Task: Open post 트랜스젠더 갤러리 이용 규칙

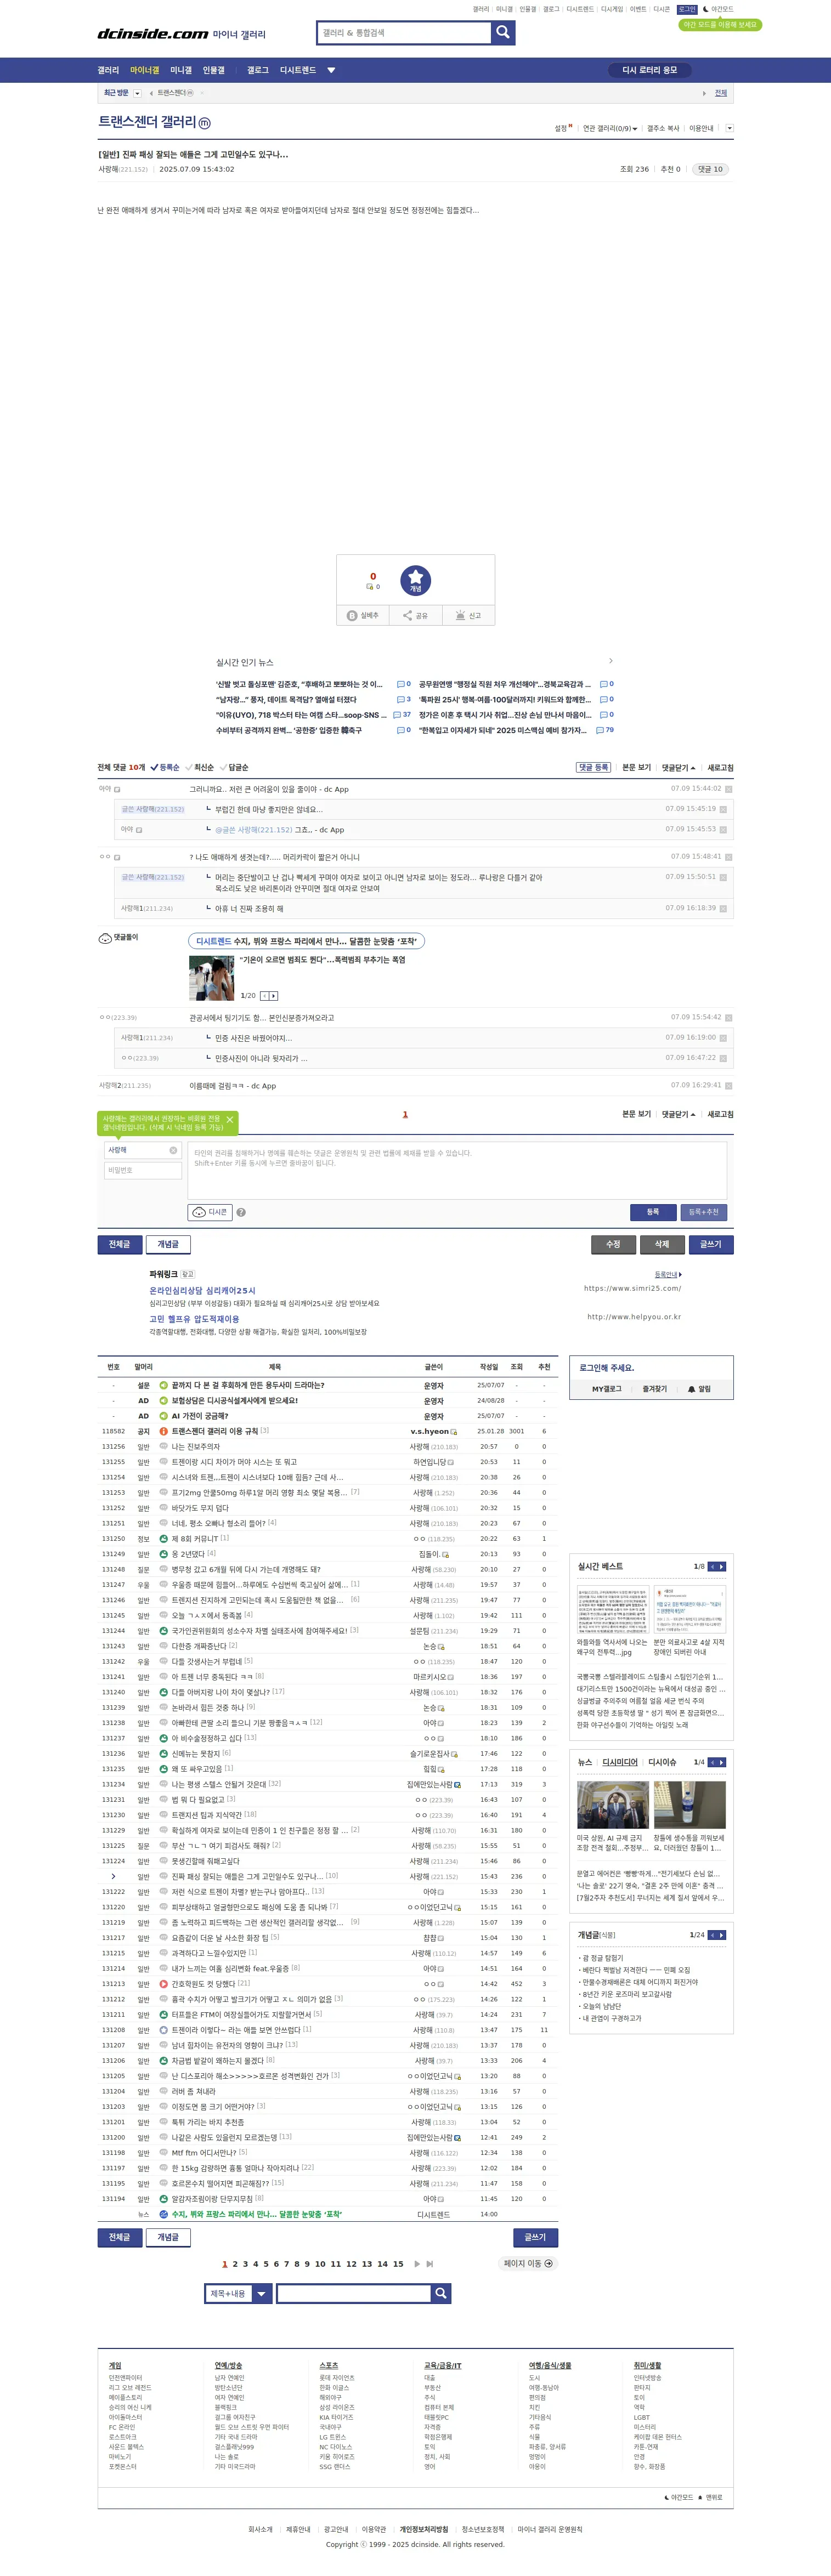Action: [x=214, y=1431]
